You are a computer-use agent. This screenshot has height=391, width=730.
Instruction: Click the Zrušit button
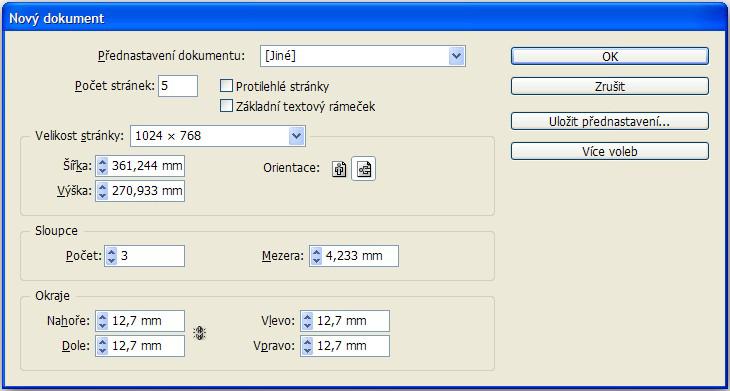click(x=610, y=86)
